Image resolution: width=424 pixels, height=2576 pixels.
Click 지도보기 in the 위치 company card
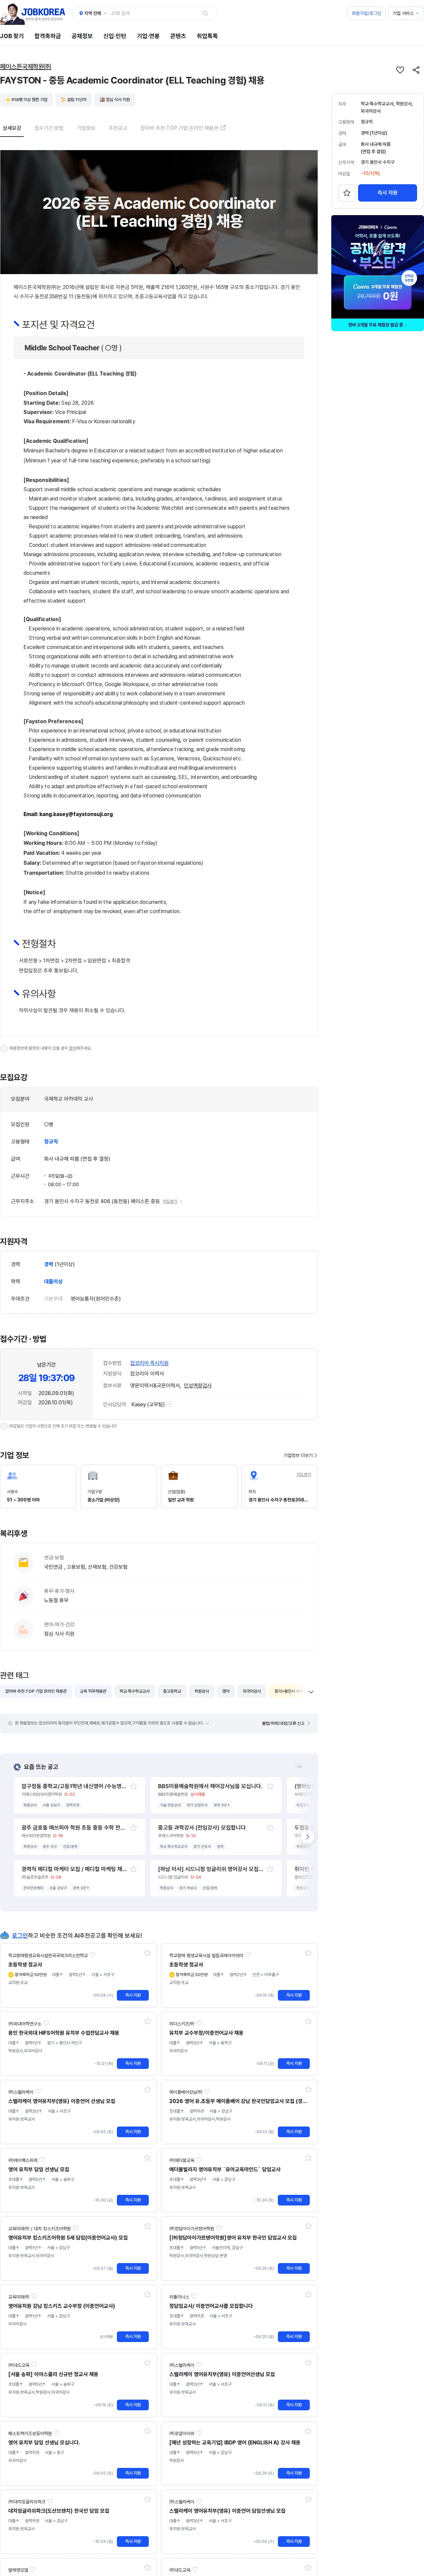pos(304,1474)
